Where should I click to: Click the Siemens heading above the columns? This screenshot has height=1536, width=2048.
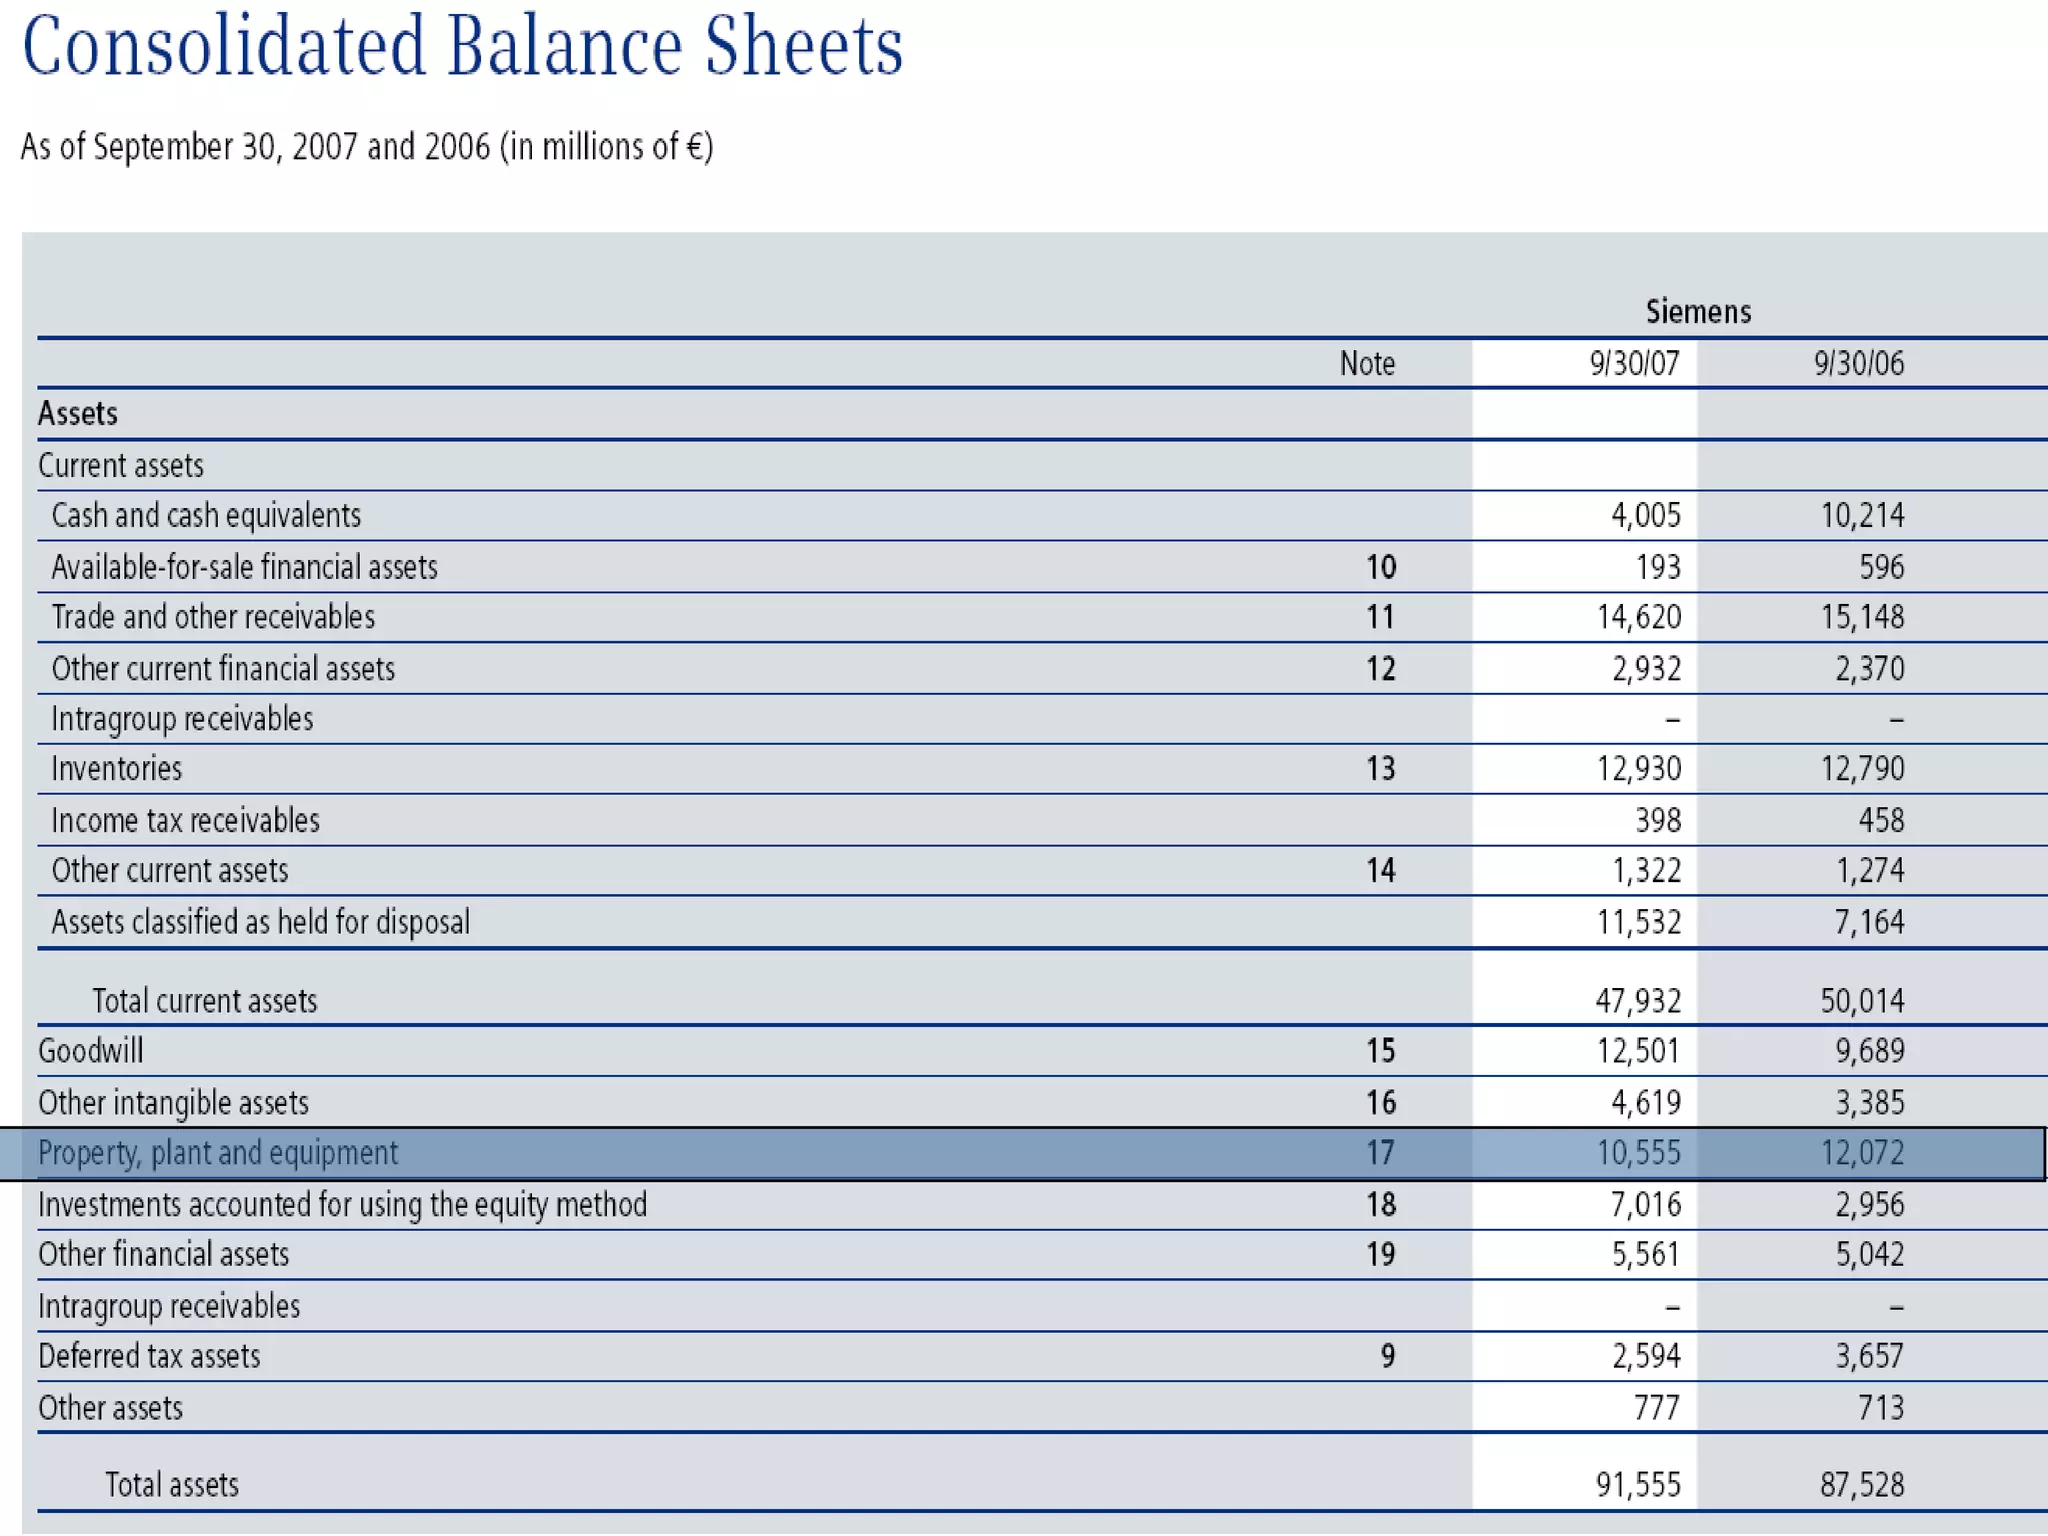coord(1697,312)
